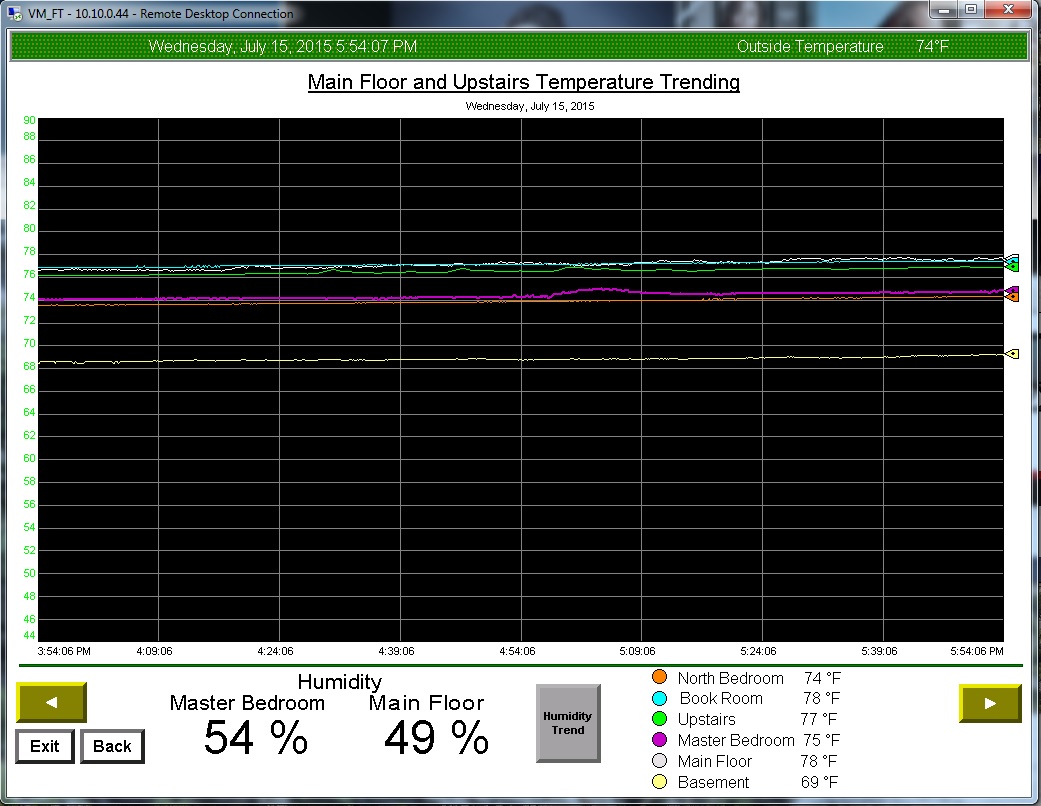The image size is (1041, 806).
Task: Click the yellow Basement legend dot
Action: pos(659,782)
